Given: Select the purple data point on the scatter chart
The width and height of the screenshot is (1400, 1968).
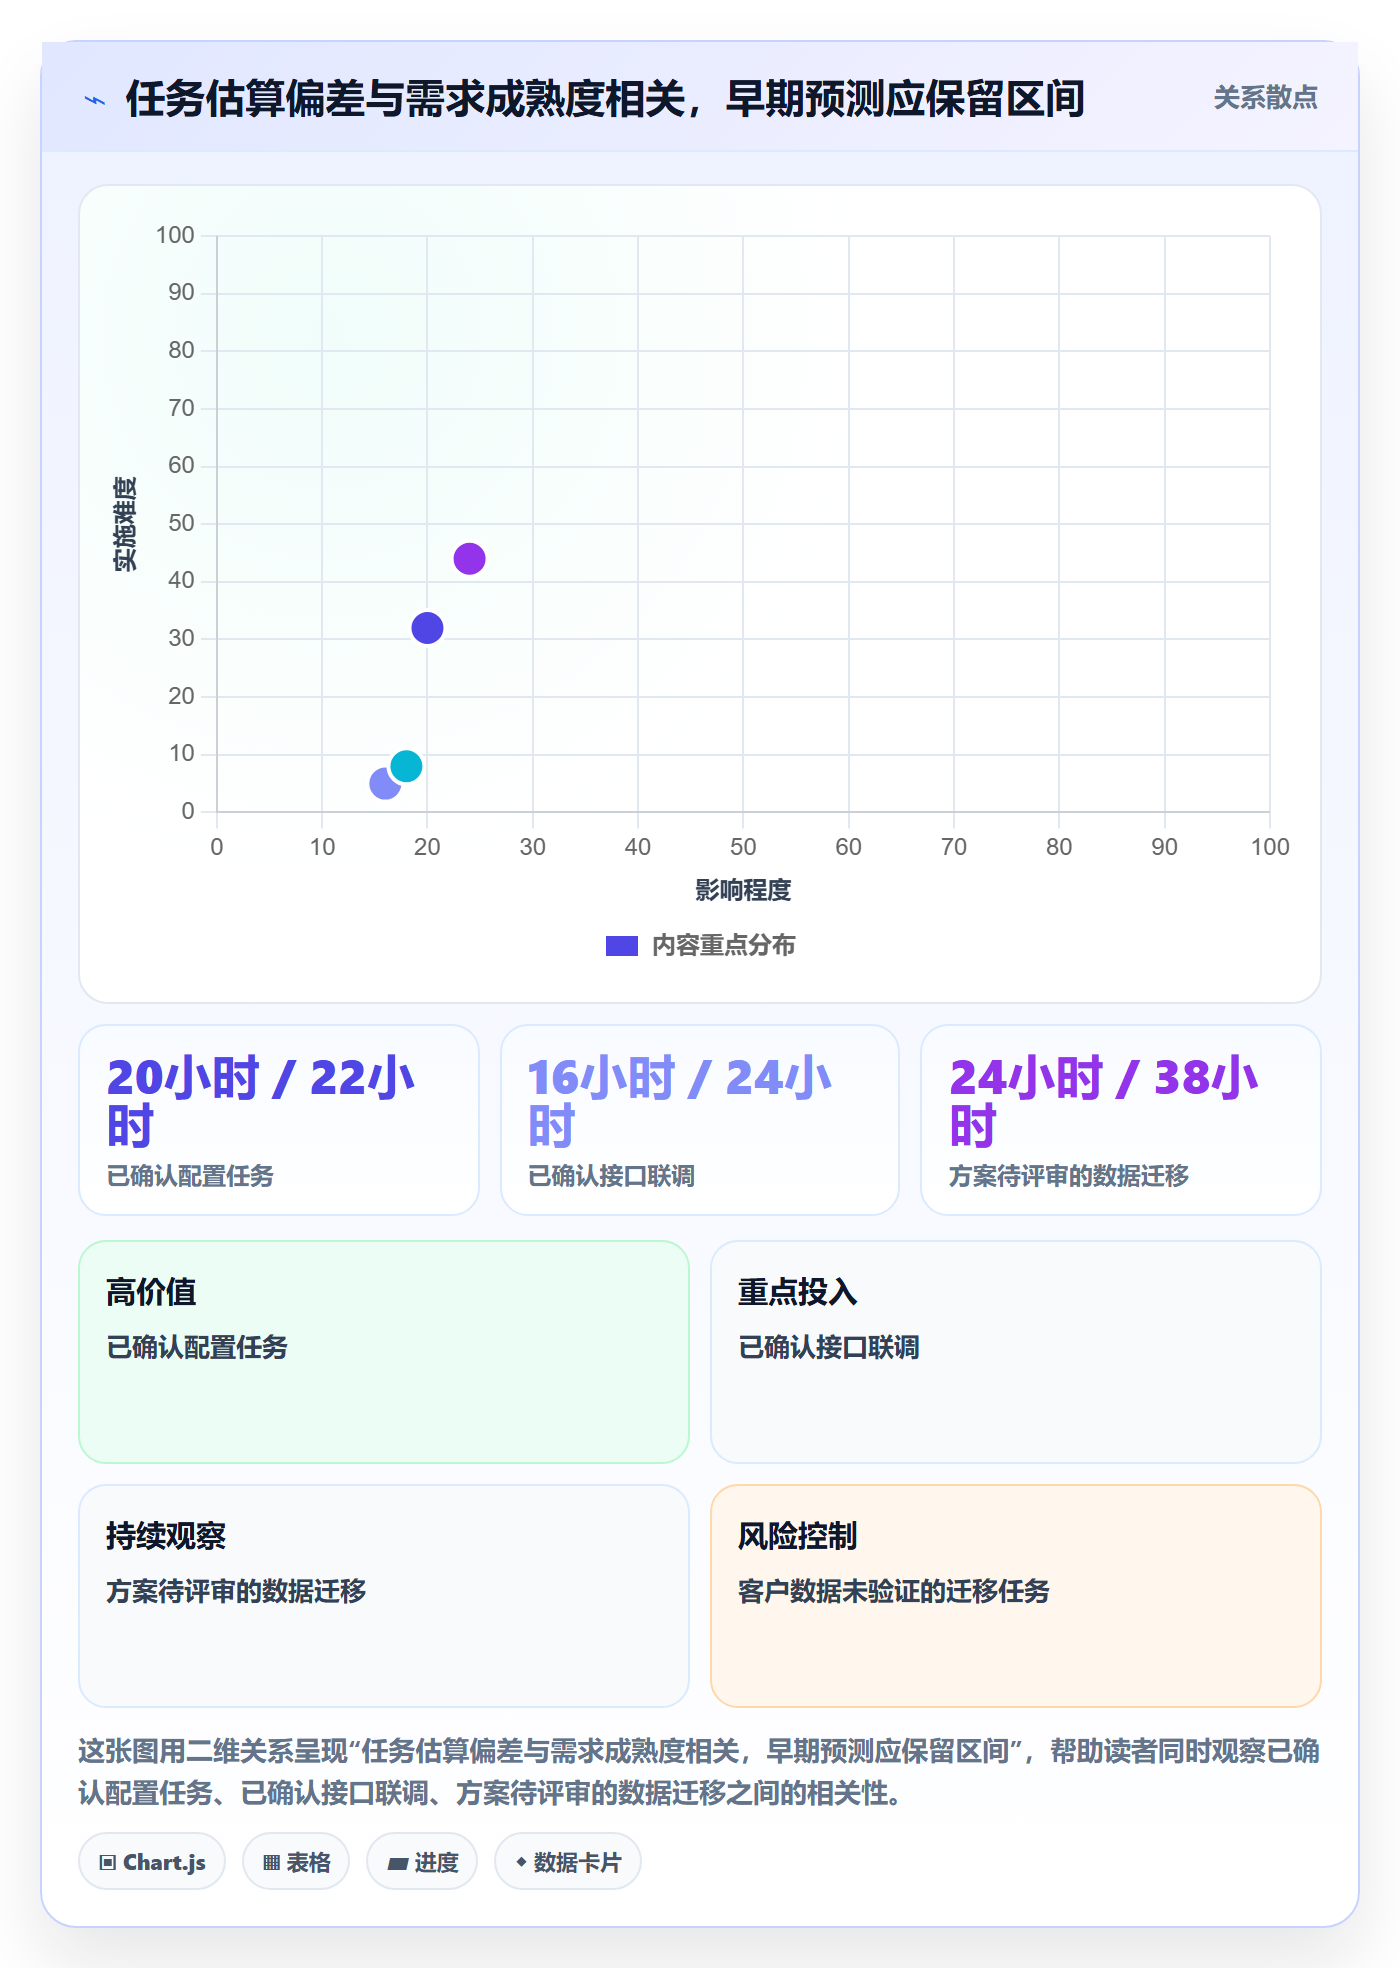Looking at the screenshot, I should (469, 559).
